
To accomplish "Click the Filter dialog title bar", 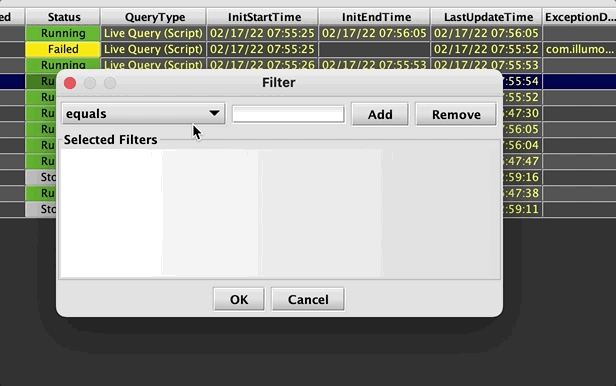I will tap(279, 83).
